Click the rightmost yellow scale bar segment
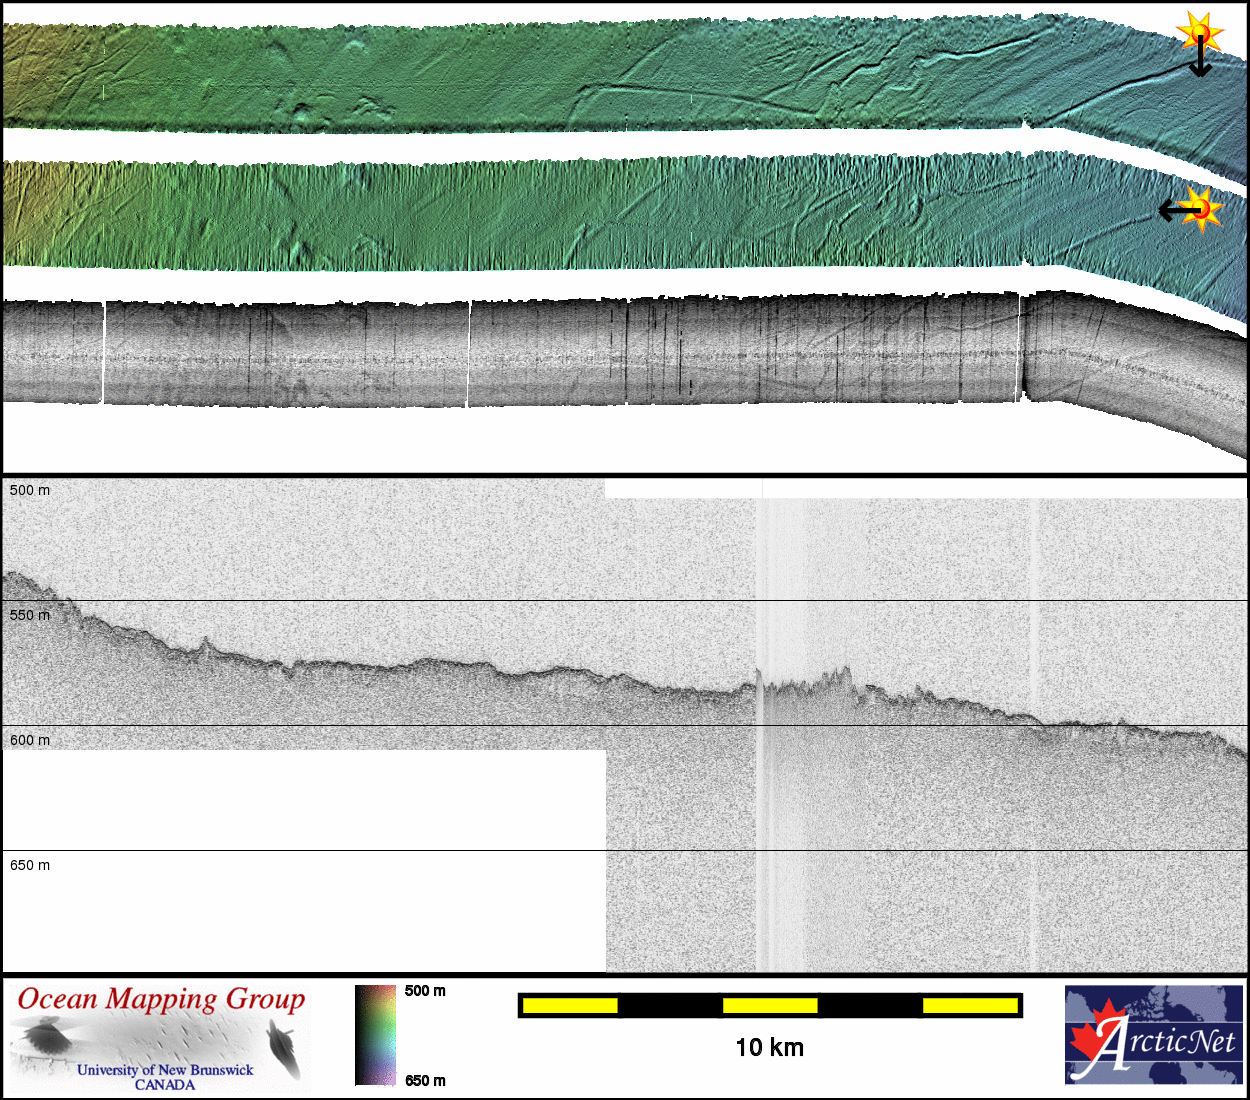The height and width of the screenshot is (1100, 1250). [x=970, y=1005]
